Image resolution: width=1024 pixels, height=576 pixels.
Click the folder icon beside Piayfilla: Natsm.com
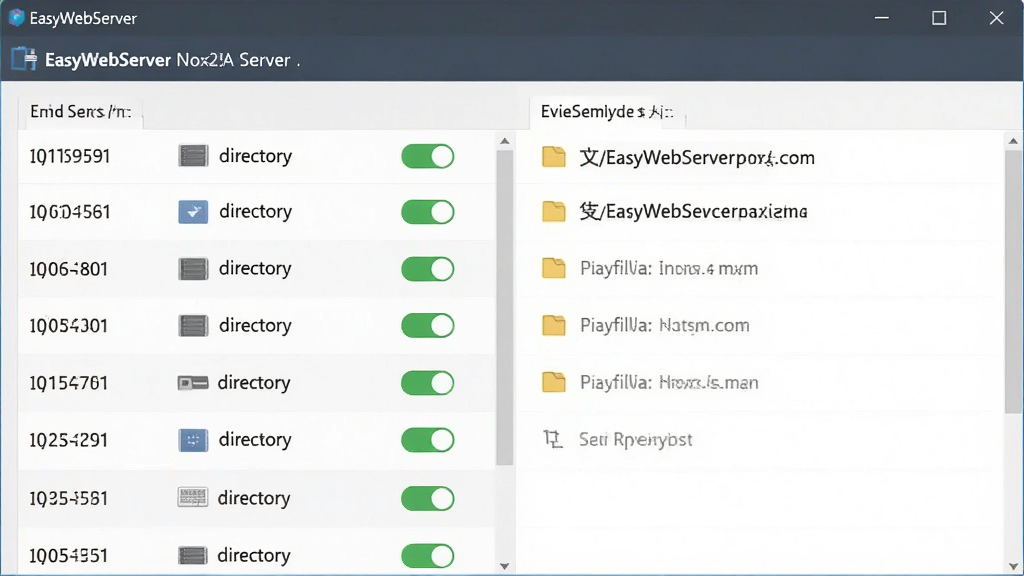[x=554, y=325]
